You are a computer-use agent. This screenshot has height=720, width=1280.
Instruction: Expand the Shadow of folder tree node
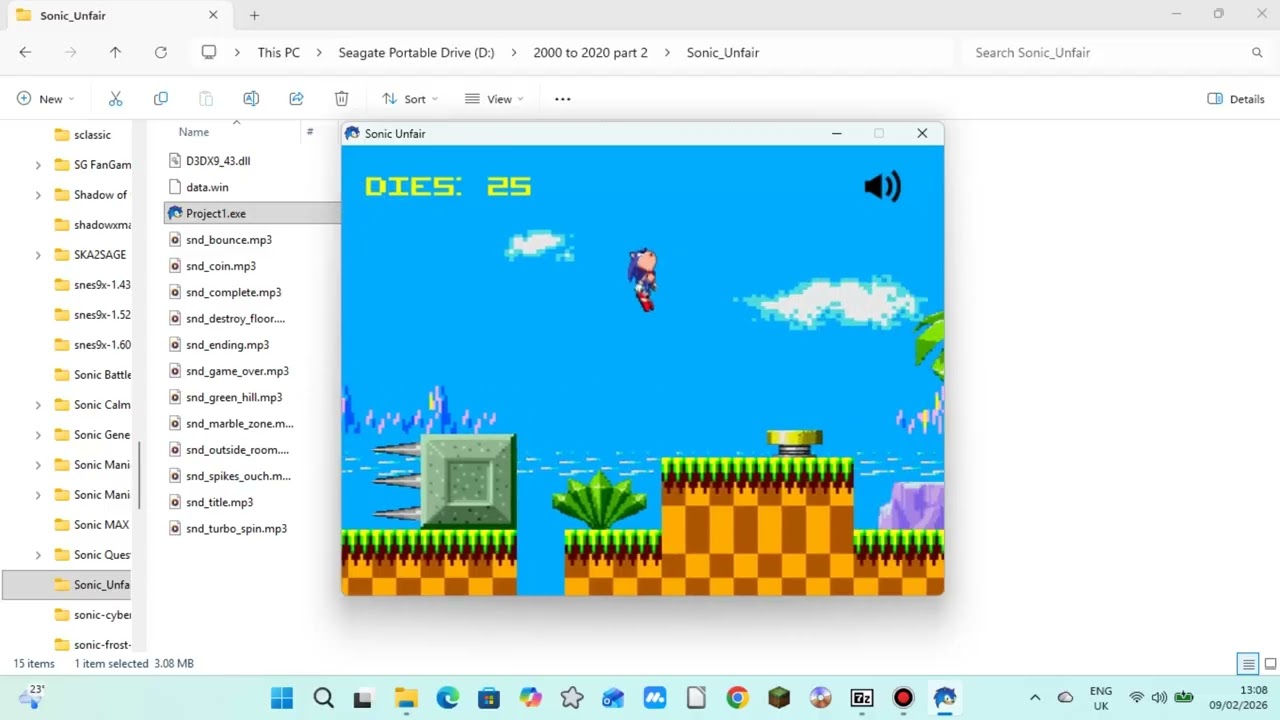[38, 195]
